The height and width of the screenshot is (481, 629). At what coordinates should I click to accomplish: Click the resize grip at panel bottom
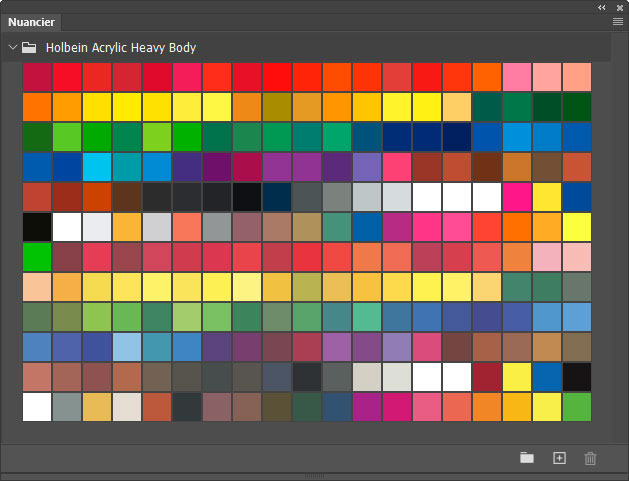pyautogui.click(x=314, y=476)
